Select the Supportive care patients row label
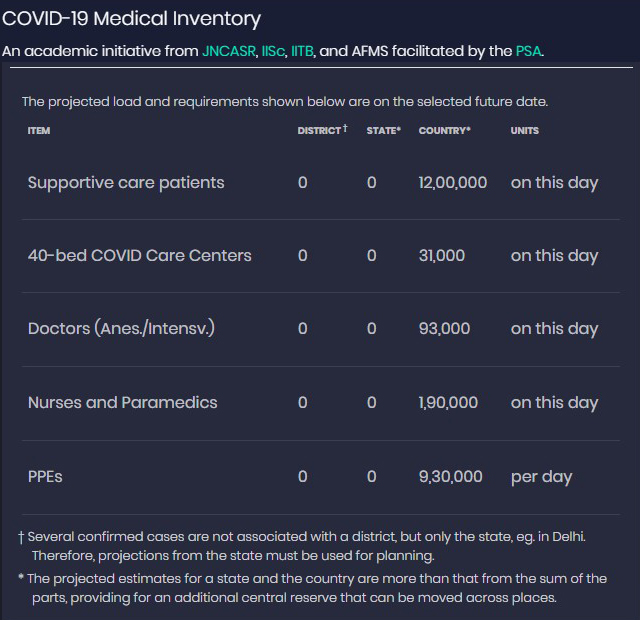 coord(126,183)
